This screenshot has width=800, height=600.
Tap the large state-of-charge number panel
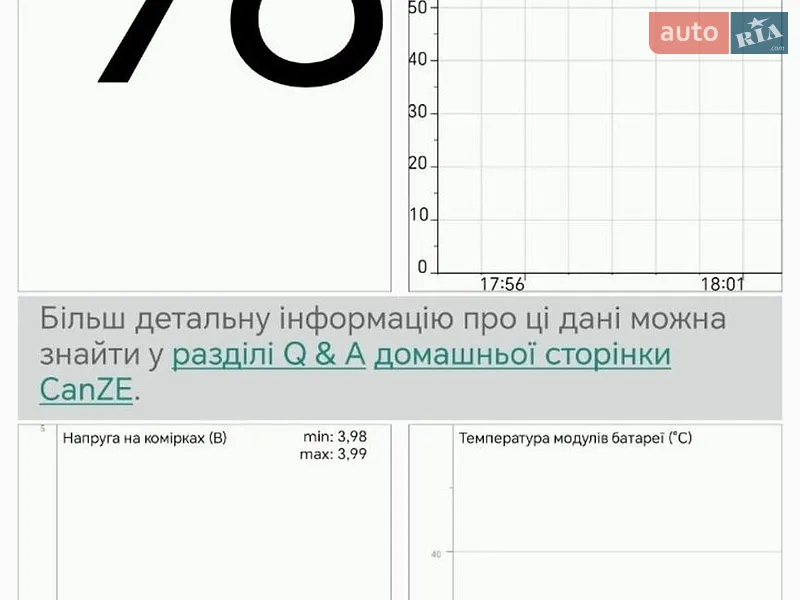pos(205,145)
